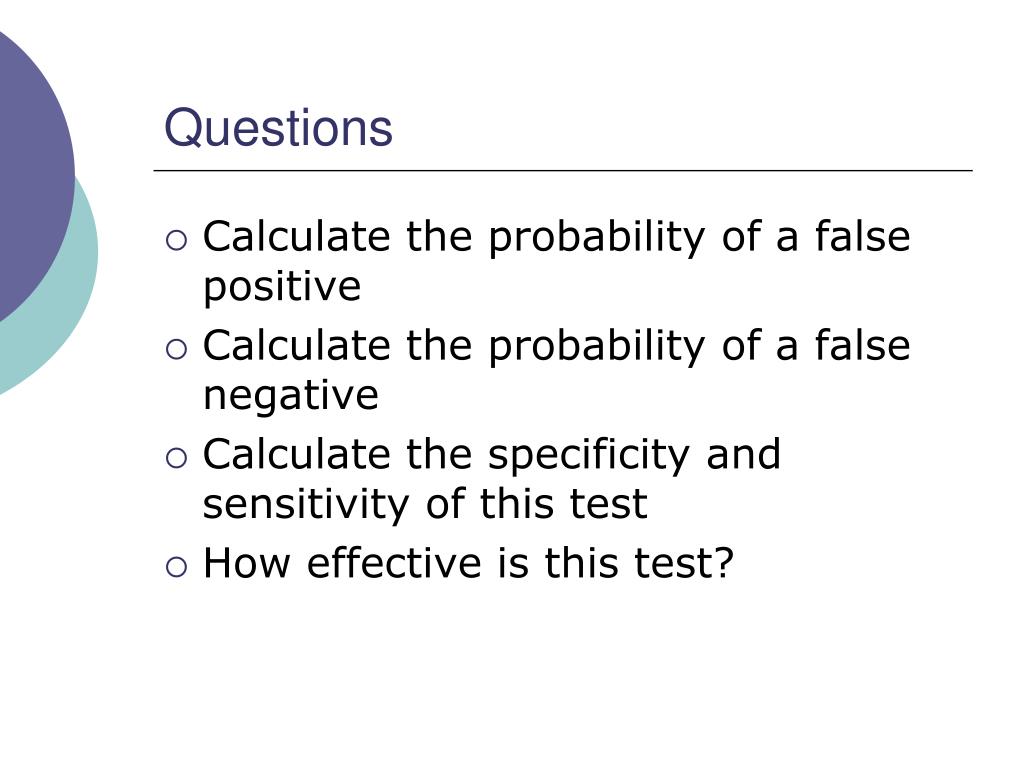Click 'How effective is this test?' text
The width and height of the screenshot is (1024, 768).
(468, 562)
